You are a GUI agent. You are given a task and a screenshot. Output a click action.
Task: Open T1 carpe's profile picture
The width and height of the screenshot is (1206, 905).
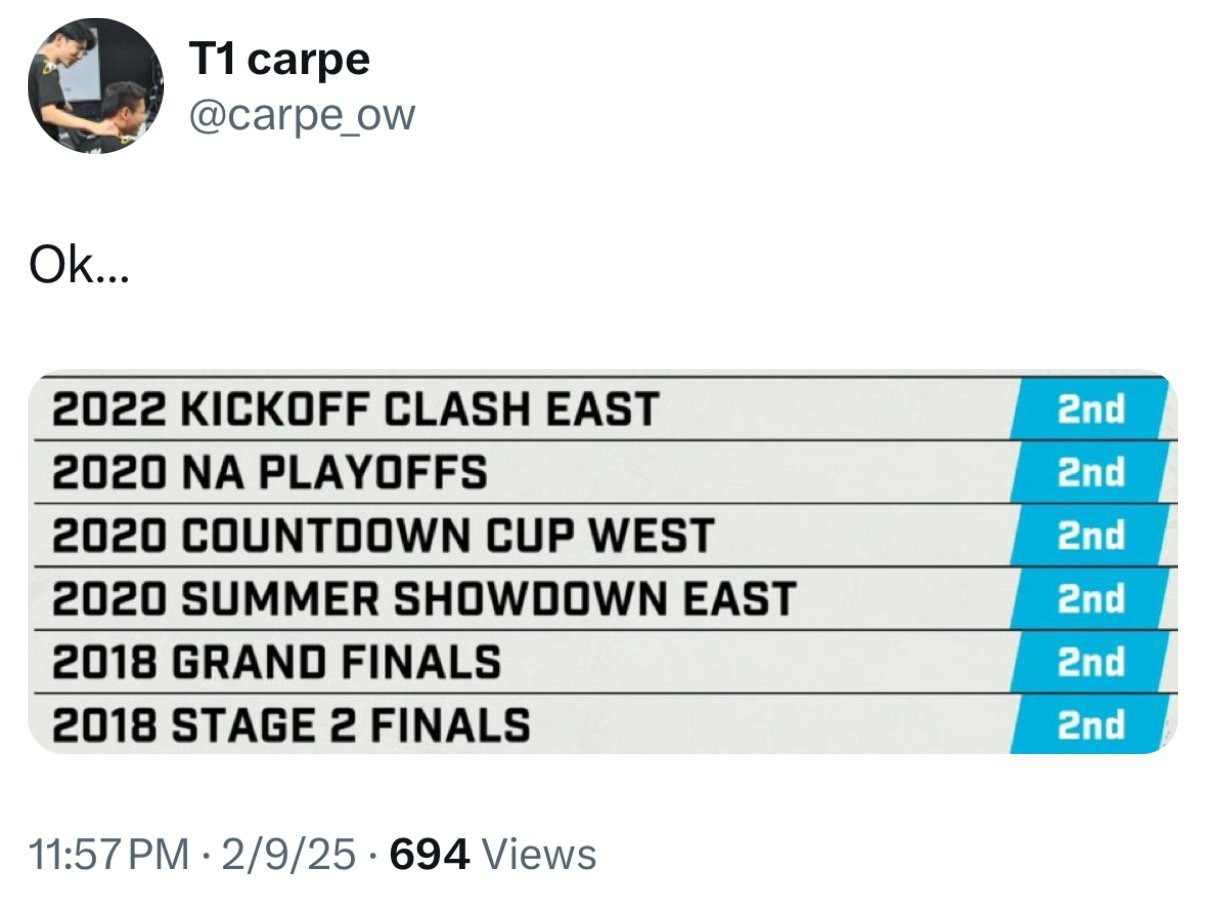point(96,86)
